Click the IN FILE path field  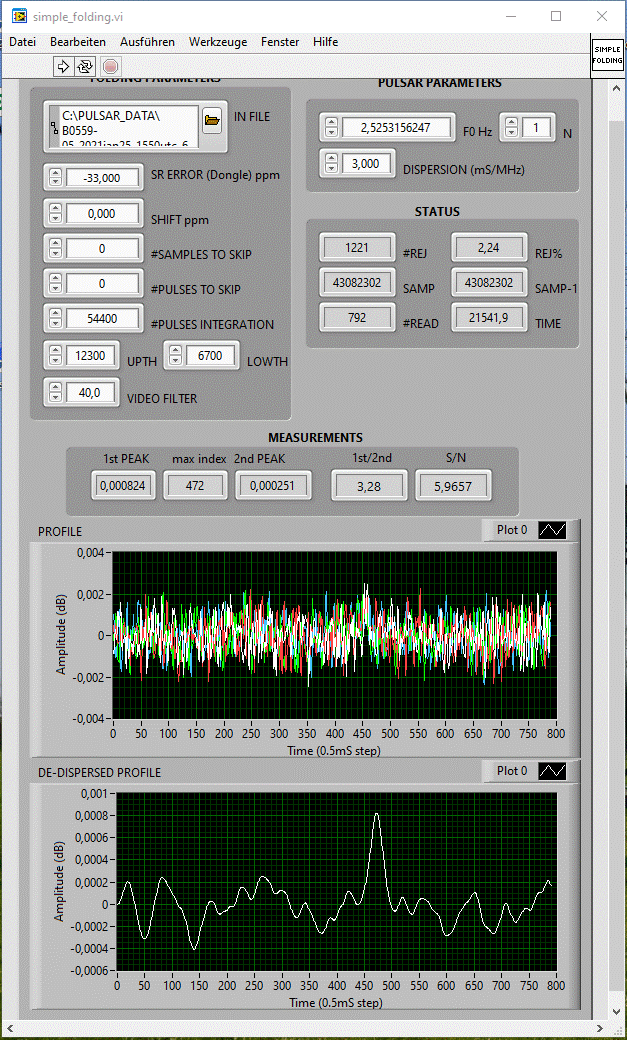click(129, 127)
